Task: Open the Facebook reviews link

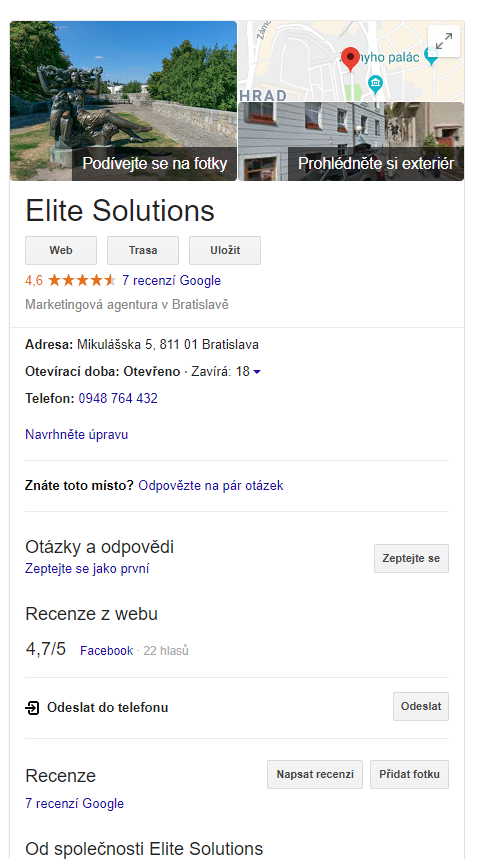Action: coord(107,651)
